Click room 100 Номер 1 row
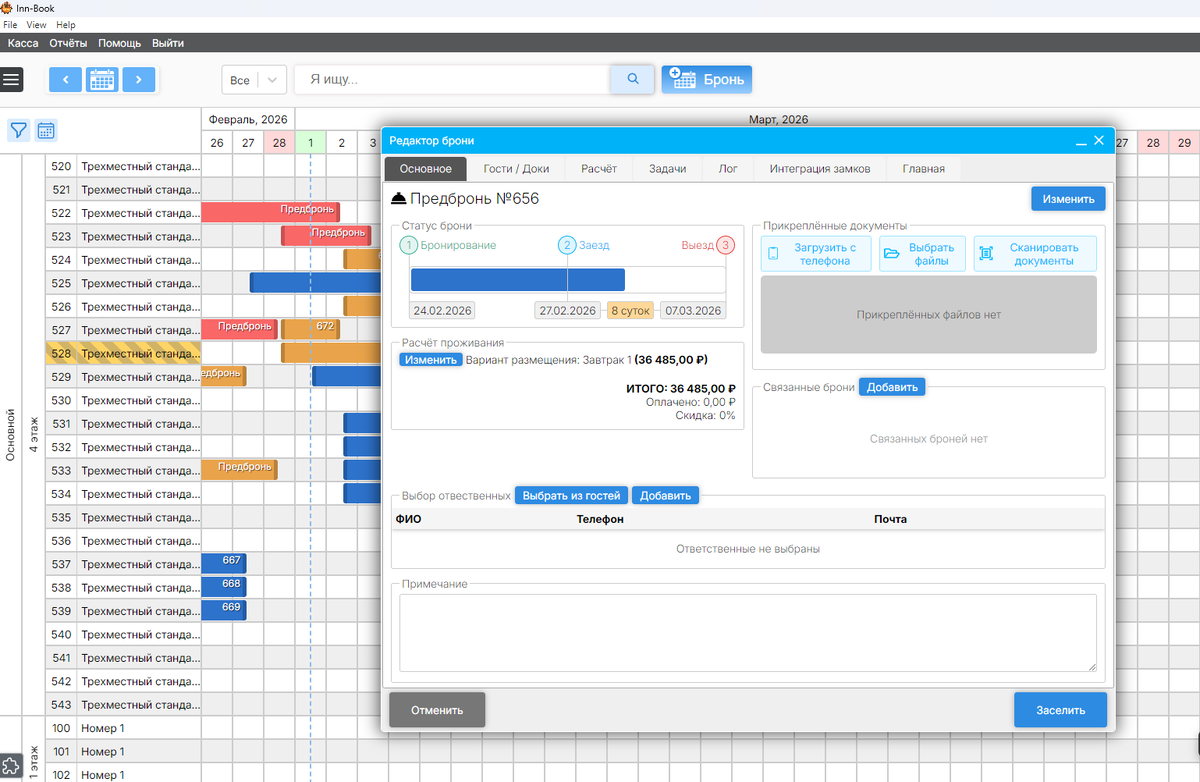This screenshot has height=782, width=1200. [x=124, y=728]
